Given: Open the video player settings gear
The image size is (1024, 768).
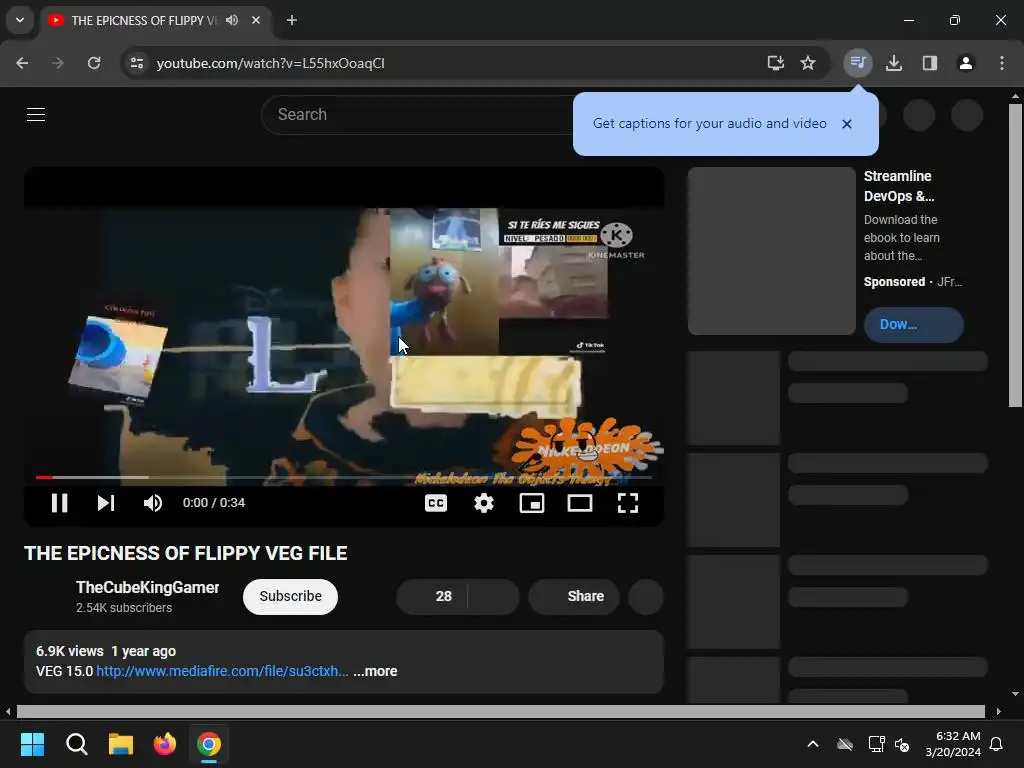Looking at the screenshot, I should [x=484, y=503].
